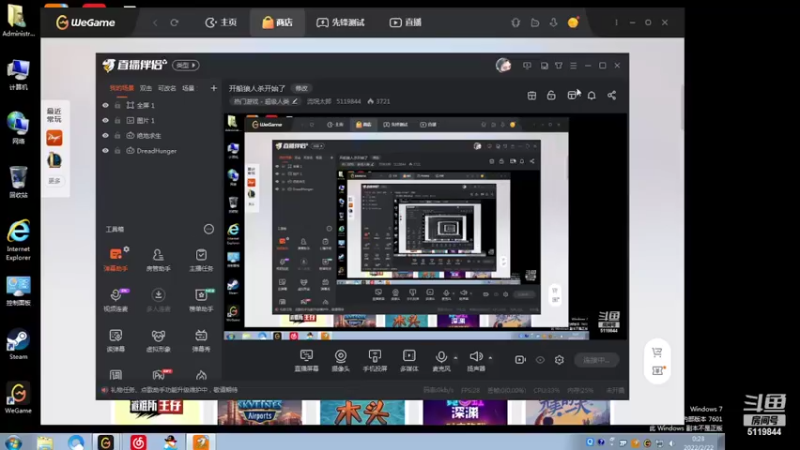
Task: Hide the DreadHunger source layer
Action: [x=106, y=151]
